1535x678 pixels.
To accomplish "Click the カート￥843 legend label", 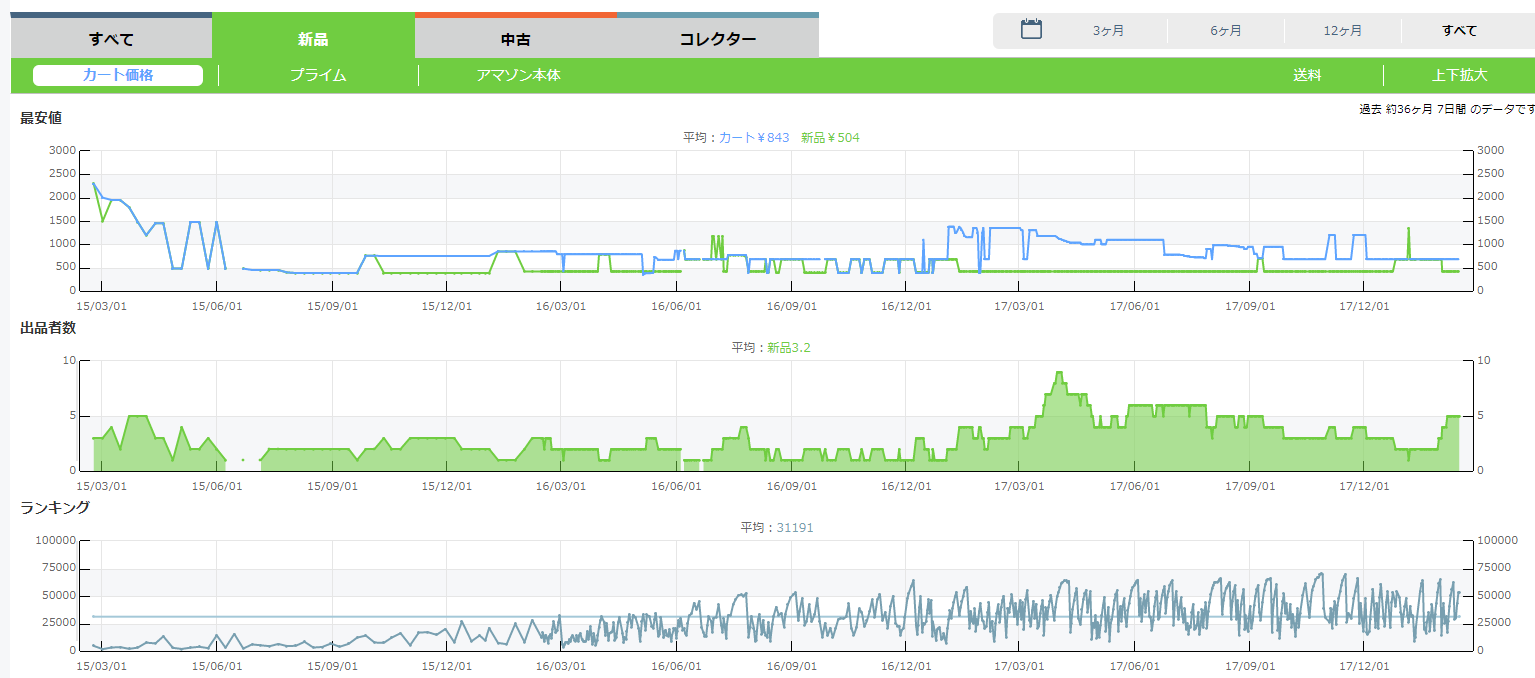I will point(754,137).
